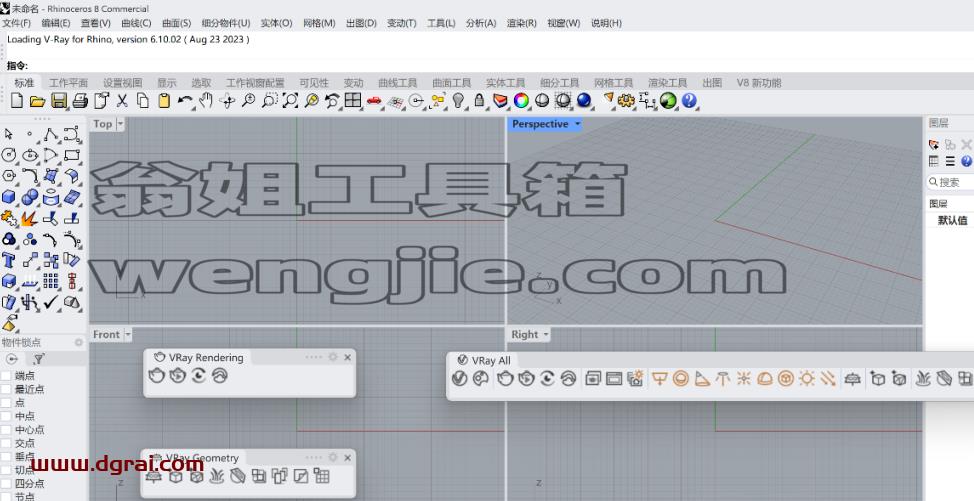Open VRay Rendering panel gear options
Screen dimensions: 974x501
[332, 358]
